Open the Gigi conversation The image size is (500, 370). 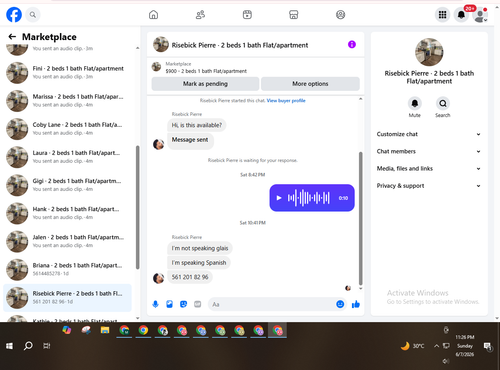(68, 185)
